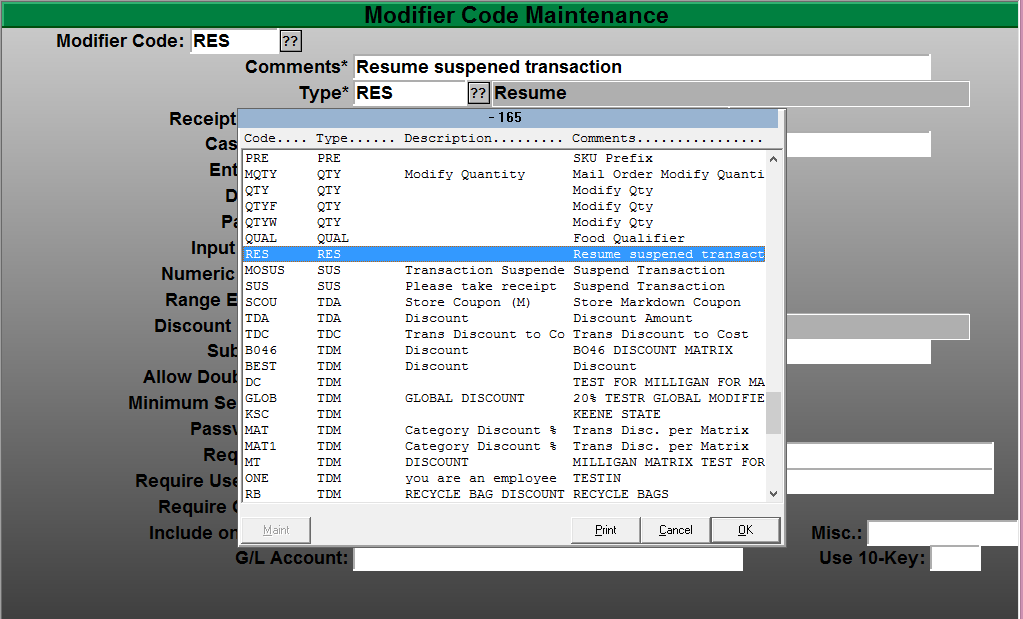The width and height of the screenshot is (1023, 619).
Task: Click into the Comments text field
Action: click(x=641, y=67)
